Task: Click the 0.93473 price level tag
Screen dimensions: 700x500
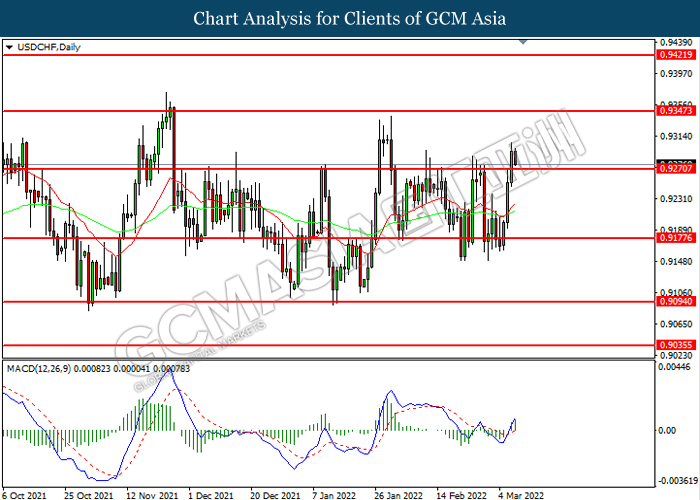Action: (x=676, y=110)
